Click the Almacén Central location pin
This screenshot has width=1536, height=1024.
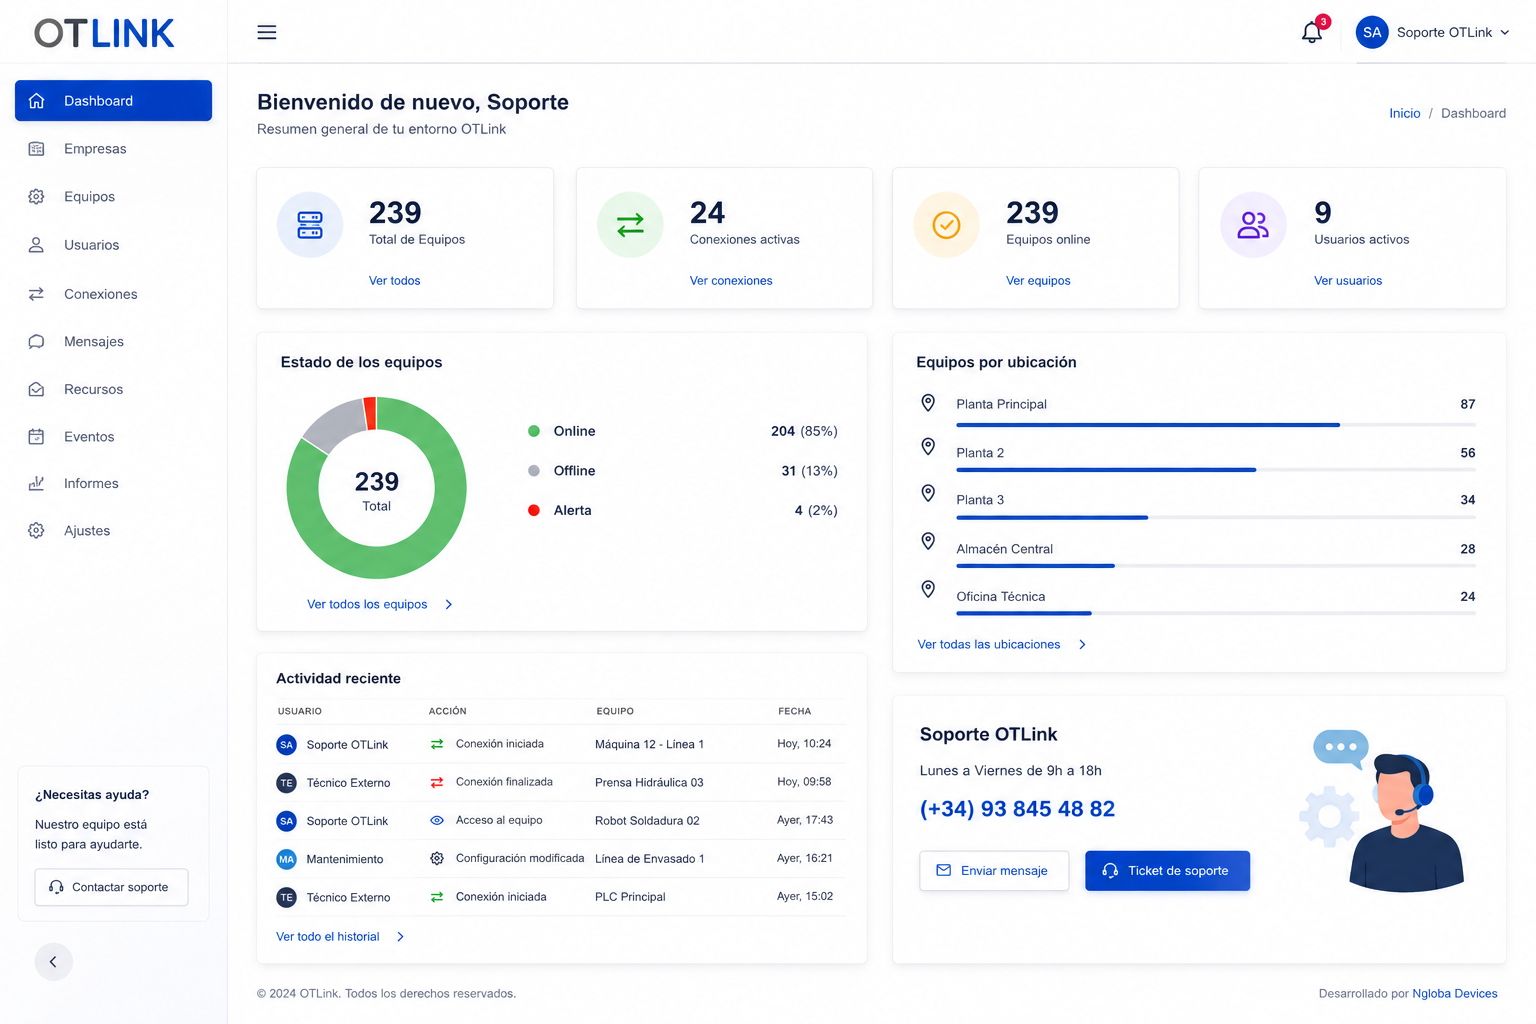point(928,541)
